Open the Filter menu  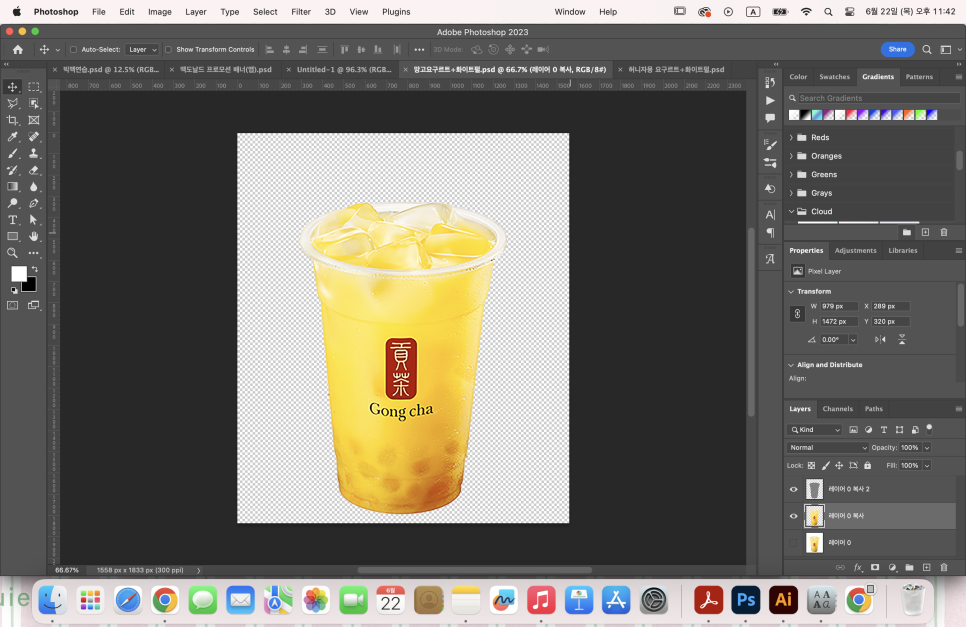301,12
